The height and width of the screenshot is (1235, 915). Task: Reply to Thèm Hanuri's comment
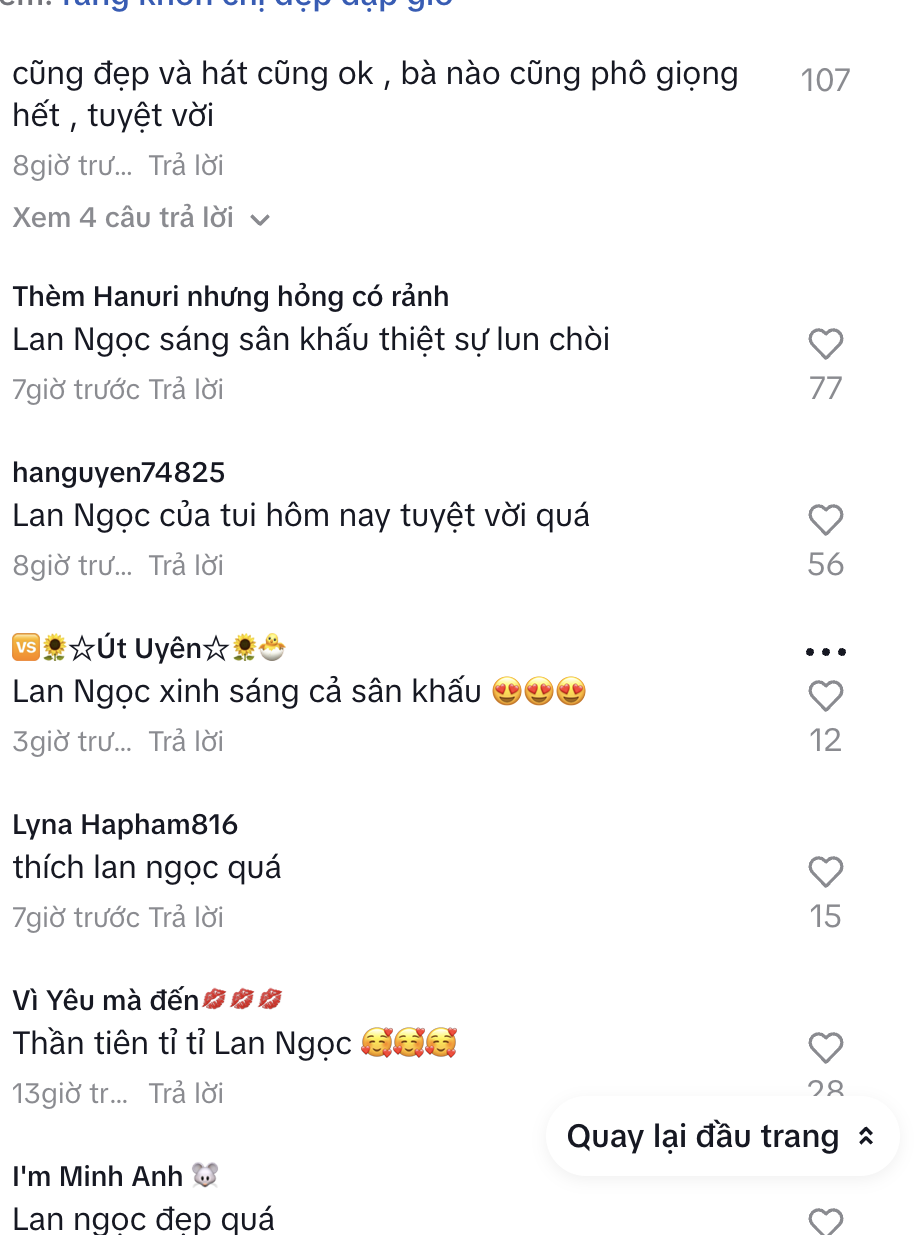186,390
